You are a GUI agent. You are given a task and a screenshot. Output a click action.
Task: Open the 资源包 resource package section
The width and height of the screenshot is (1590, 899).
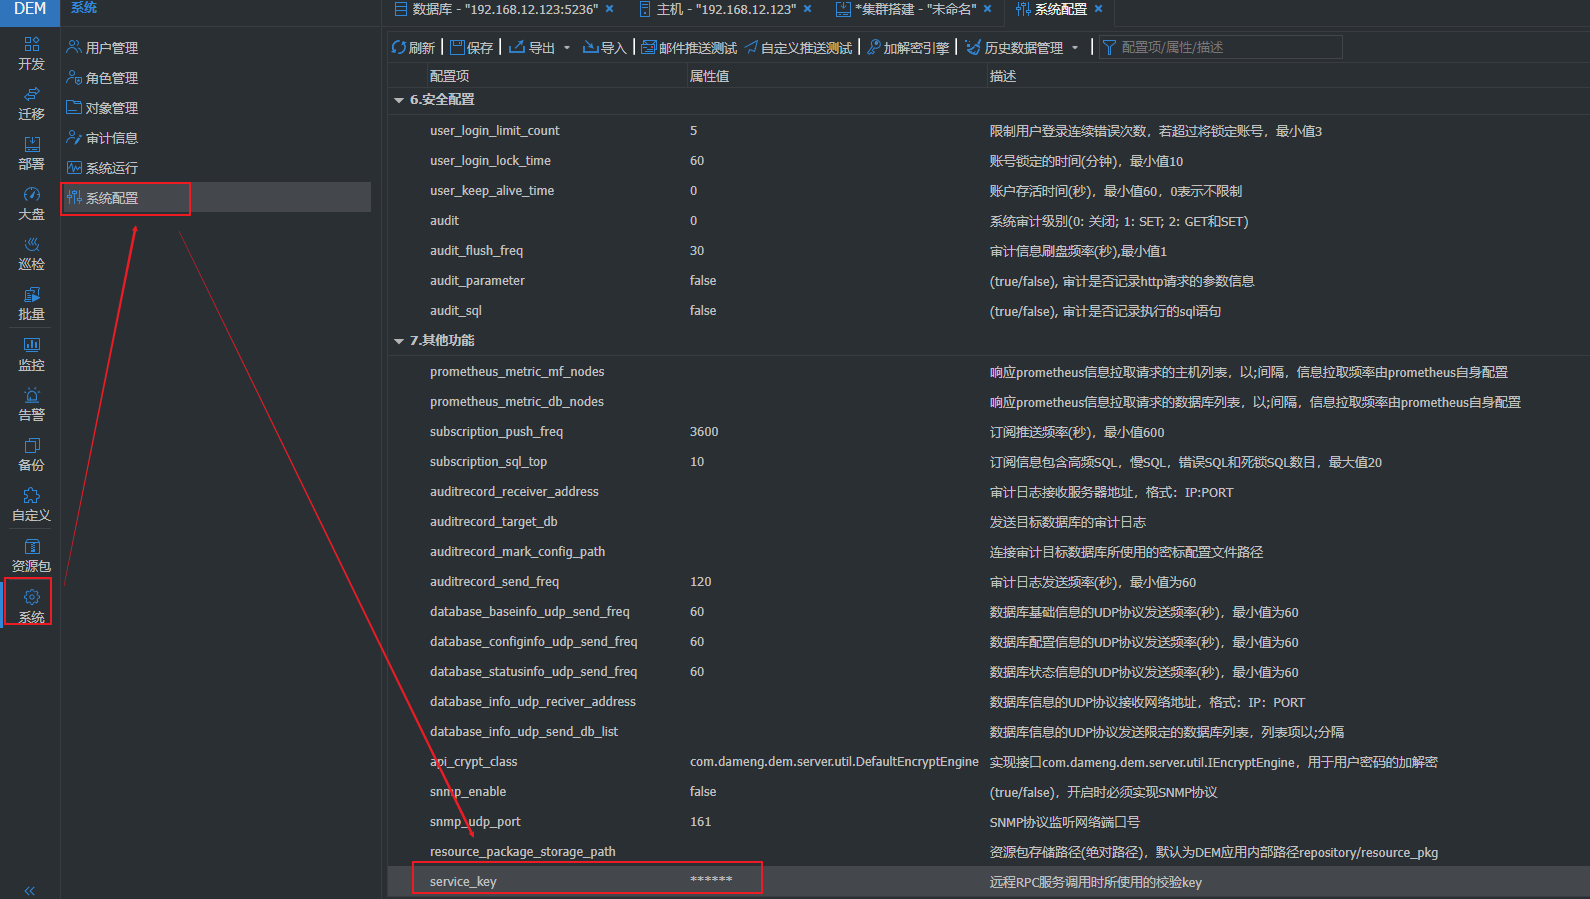pos(31,555)
